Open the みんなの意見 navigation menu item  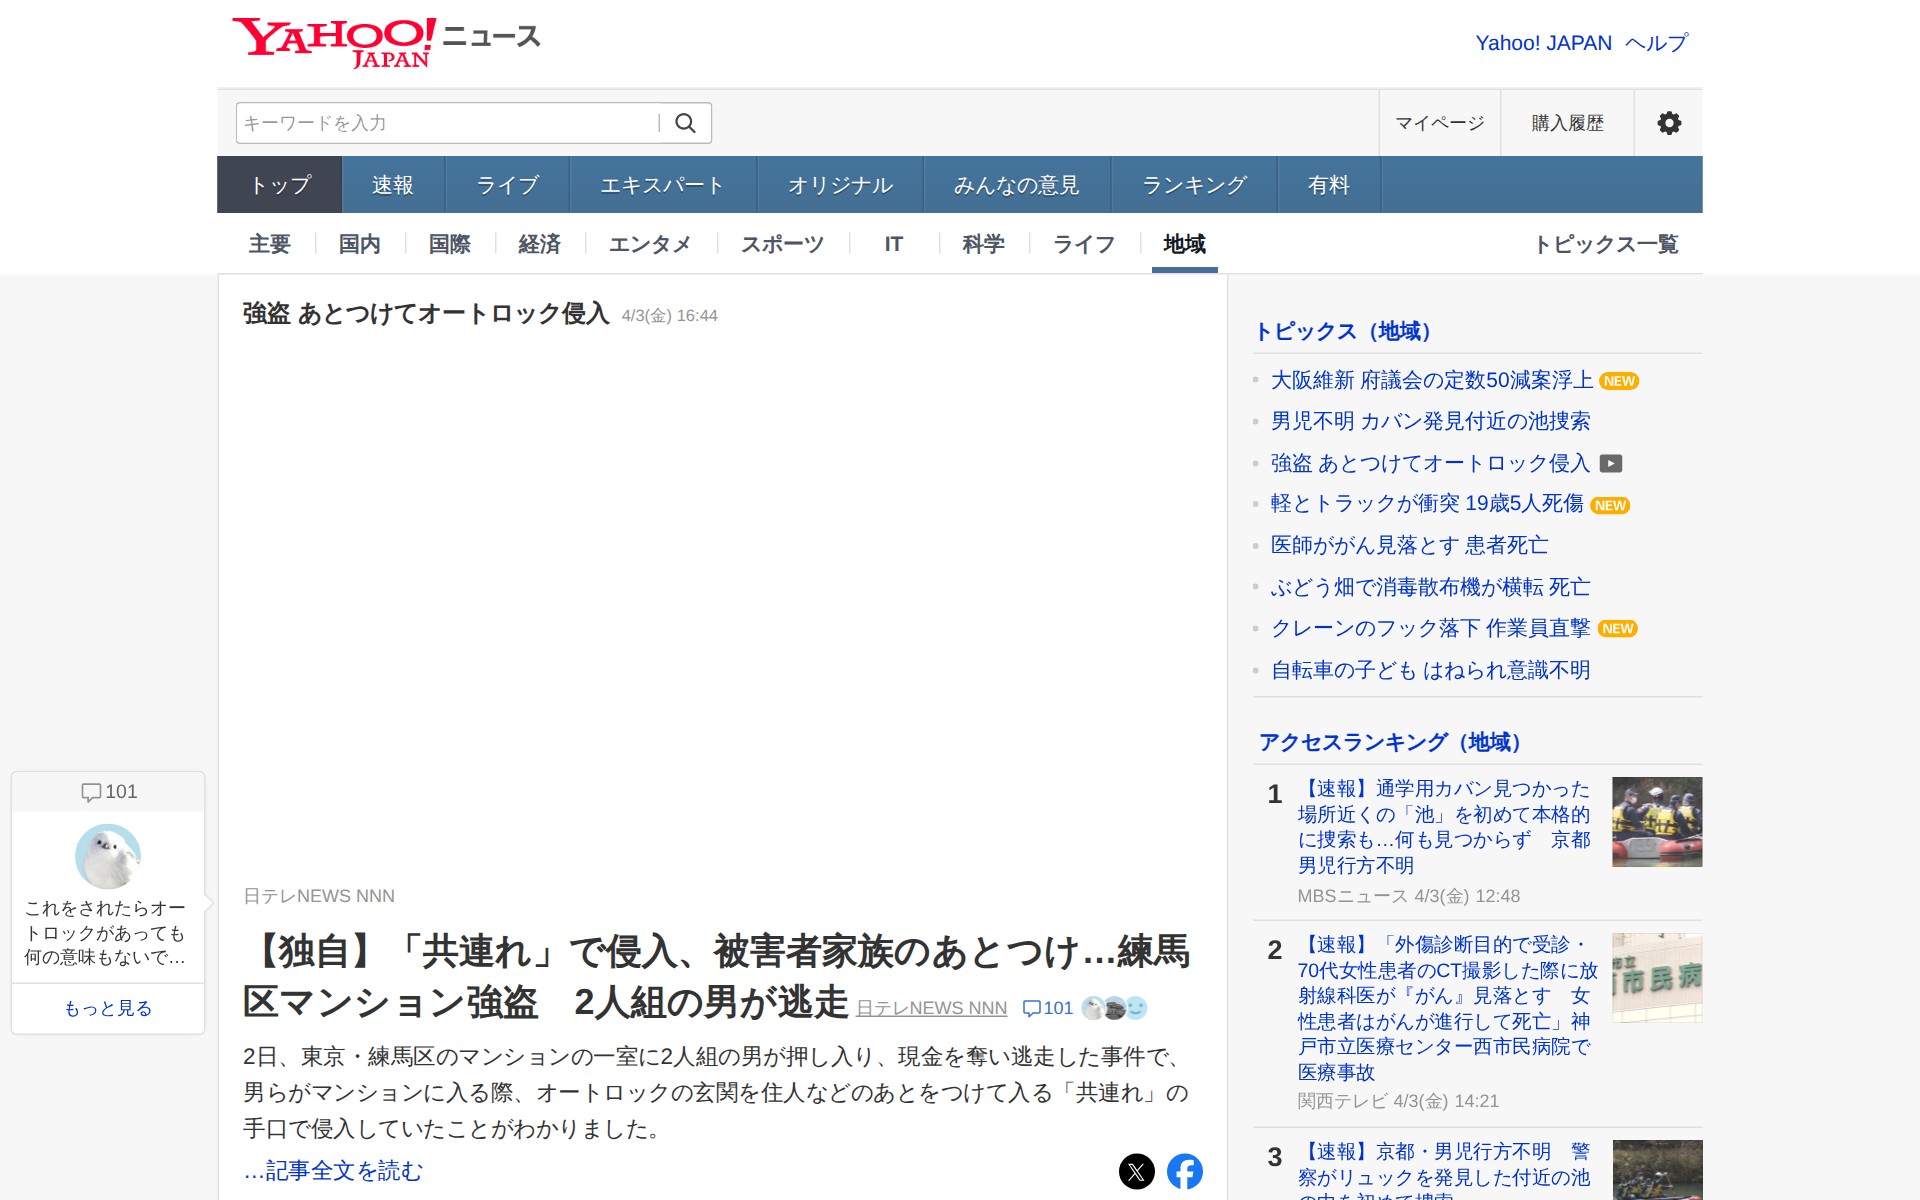click(1015, 184)
